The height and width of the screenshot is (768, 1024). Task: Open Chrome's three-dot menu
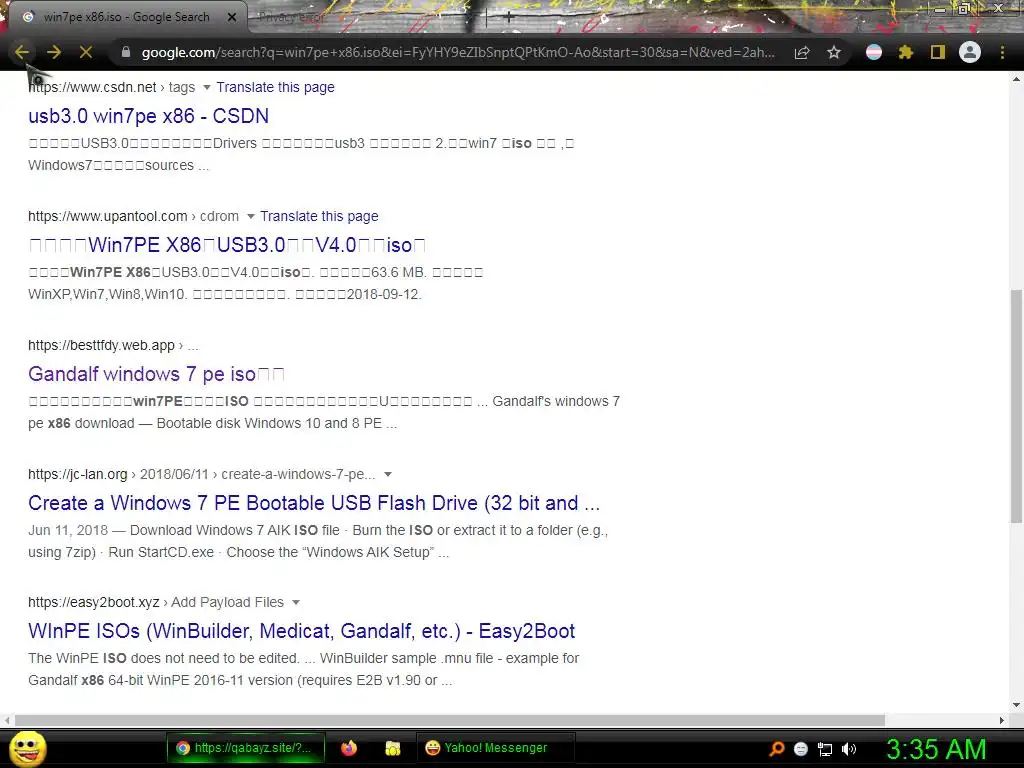(x=1002, y=52)
